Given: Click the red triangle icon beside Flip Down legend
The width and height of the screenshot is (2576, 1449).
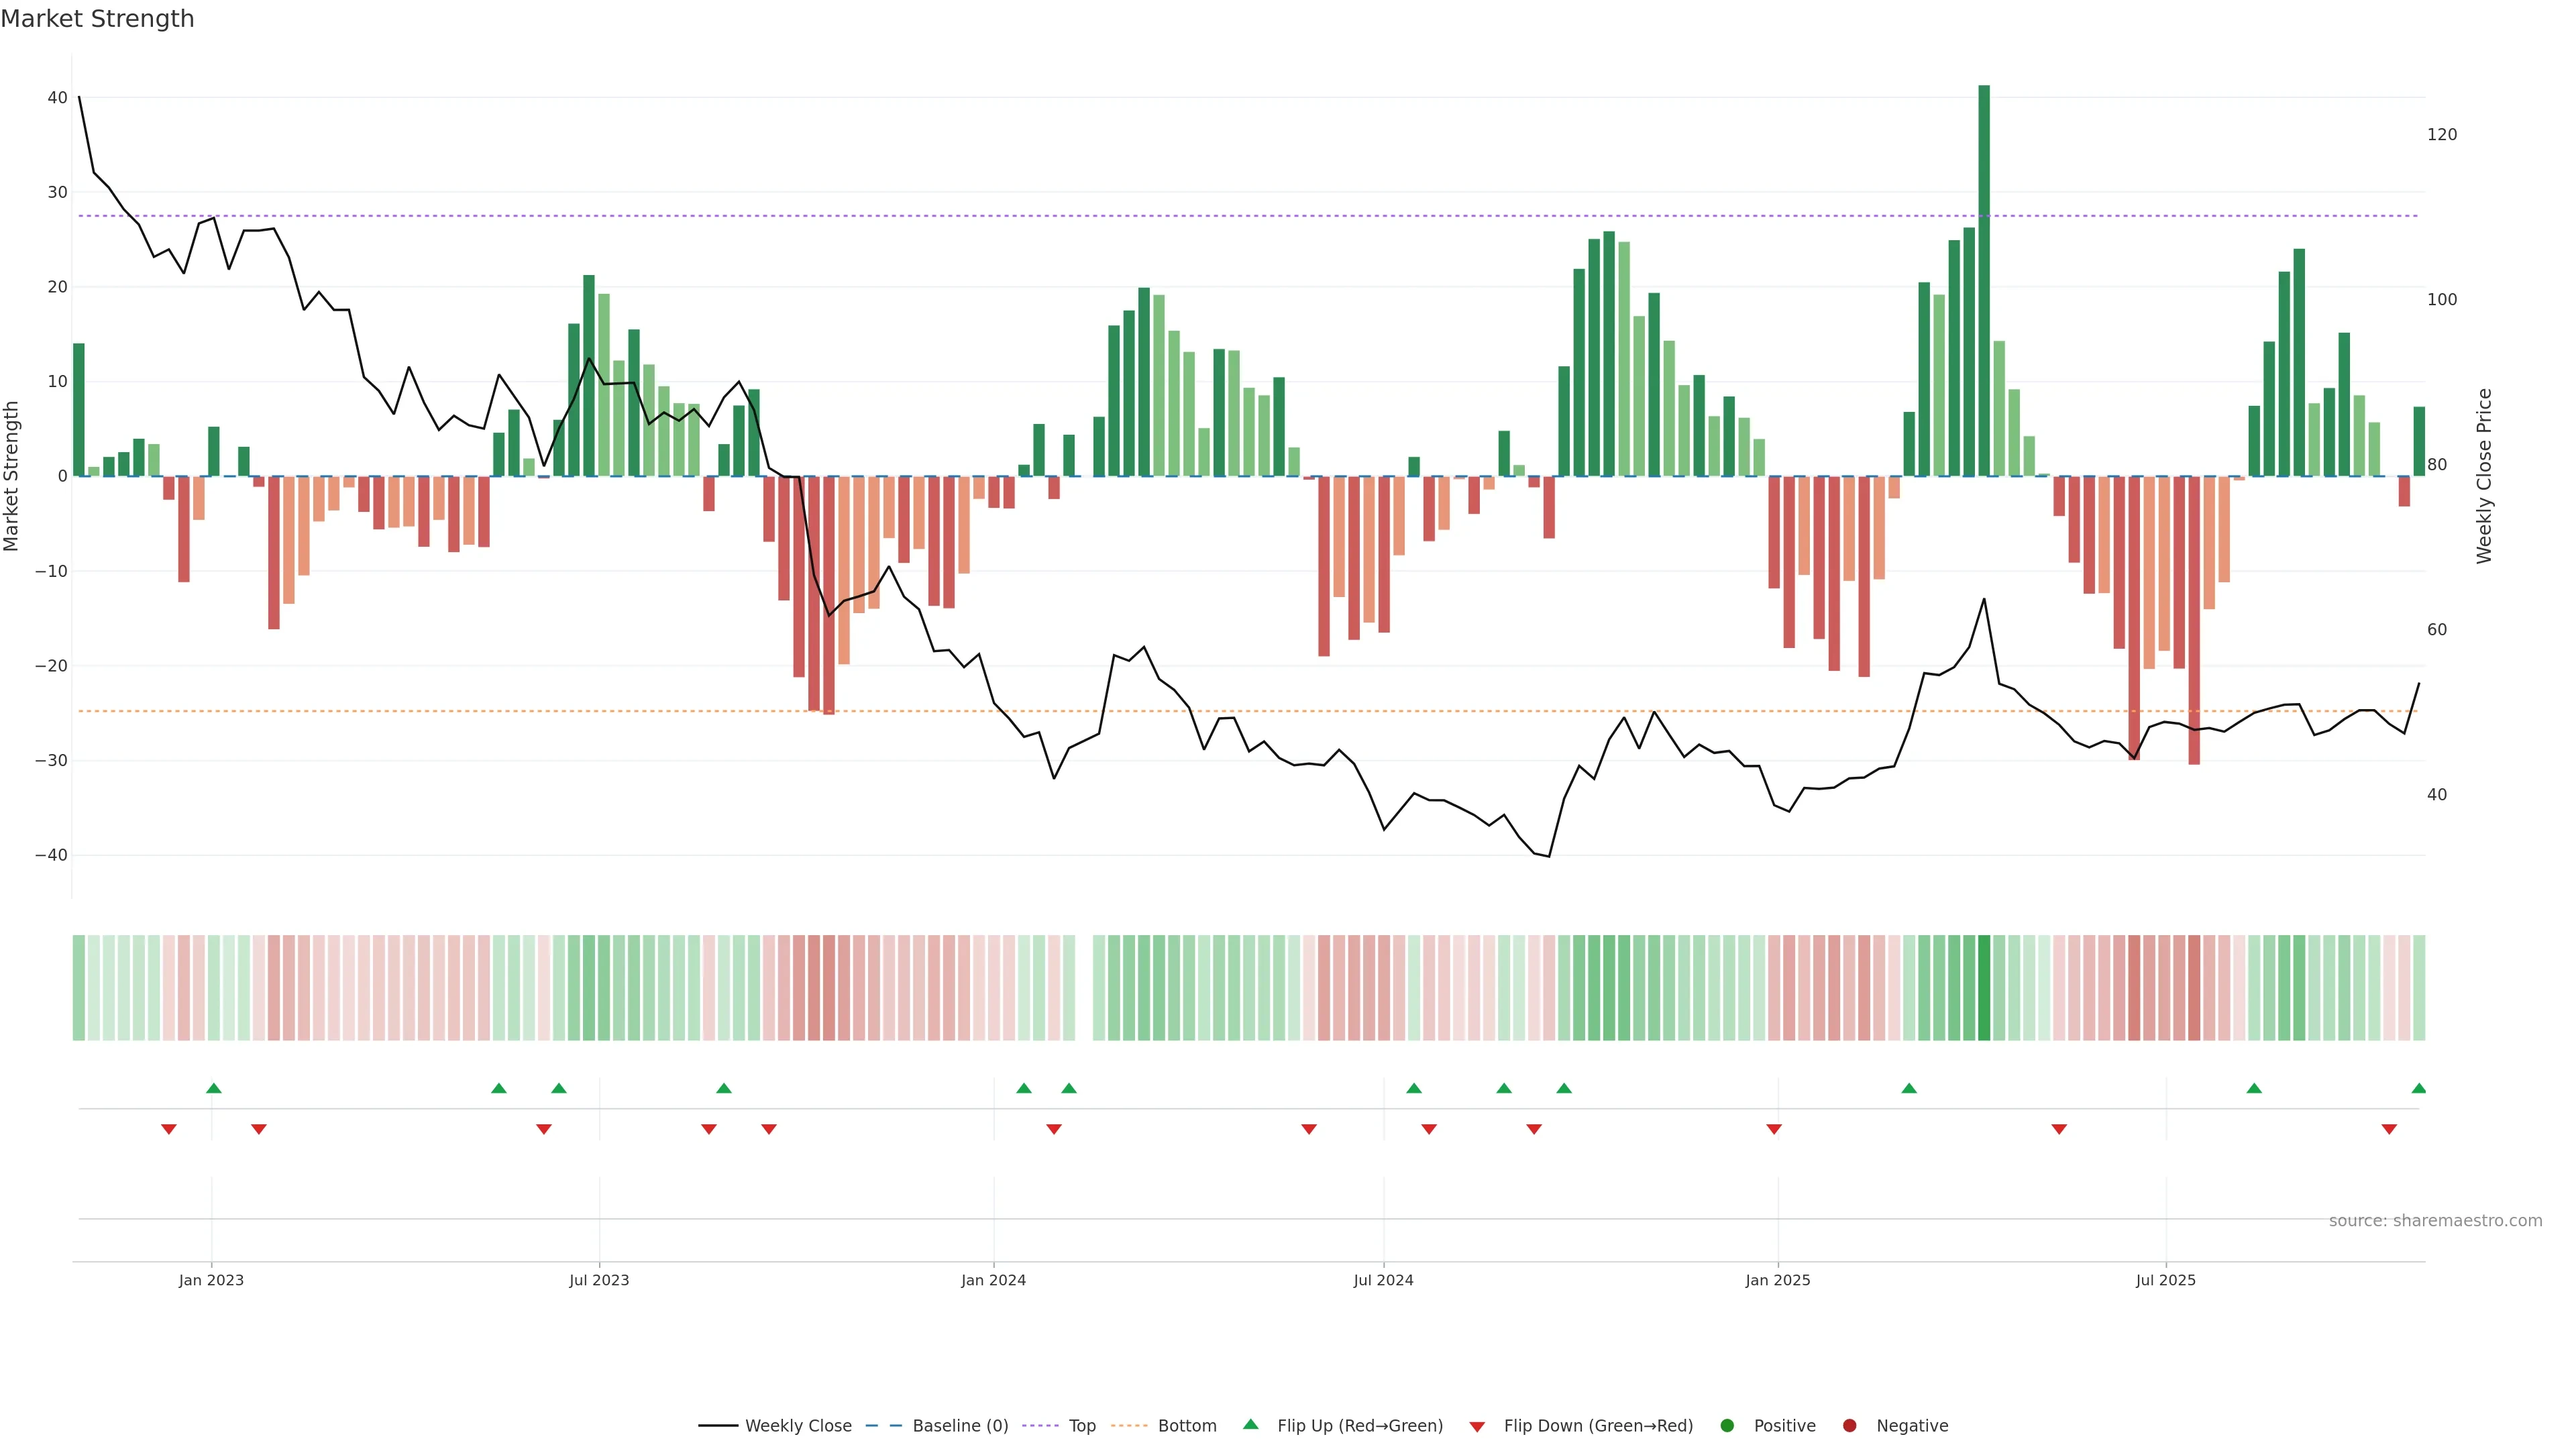Looking at the screenshot, I should (x=1477, y=1427).
